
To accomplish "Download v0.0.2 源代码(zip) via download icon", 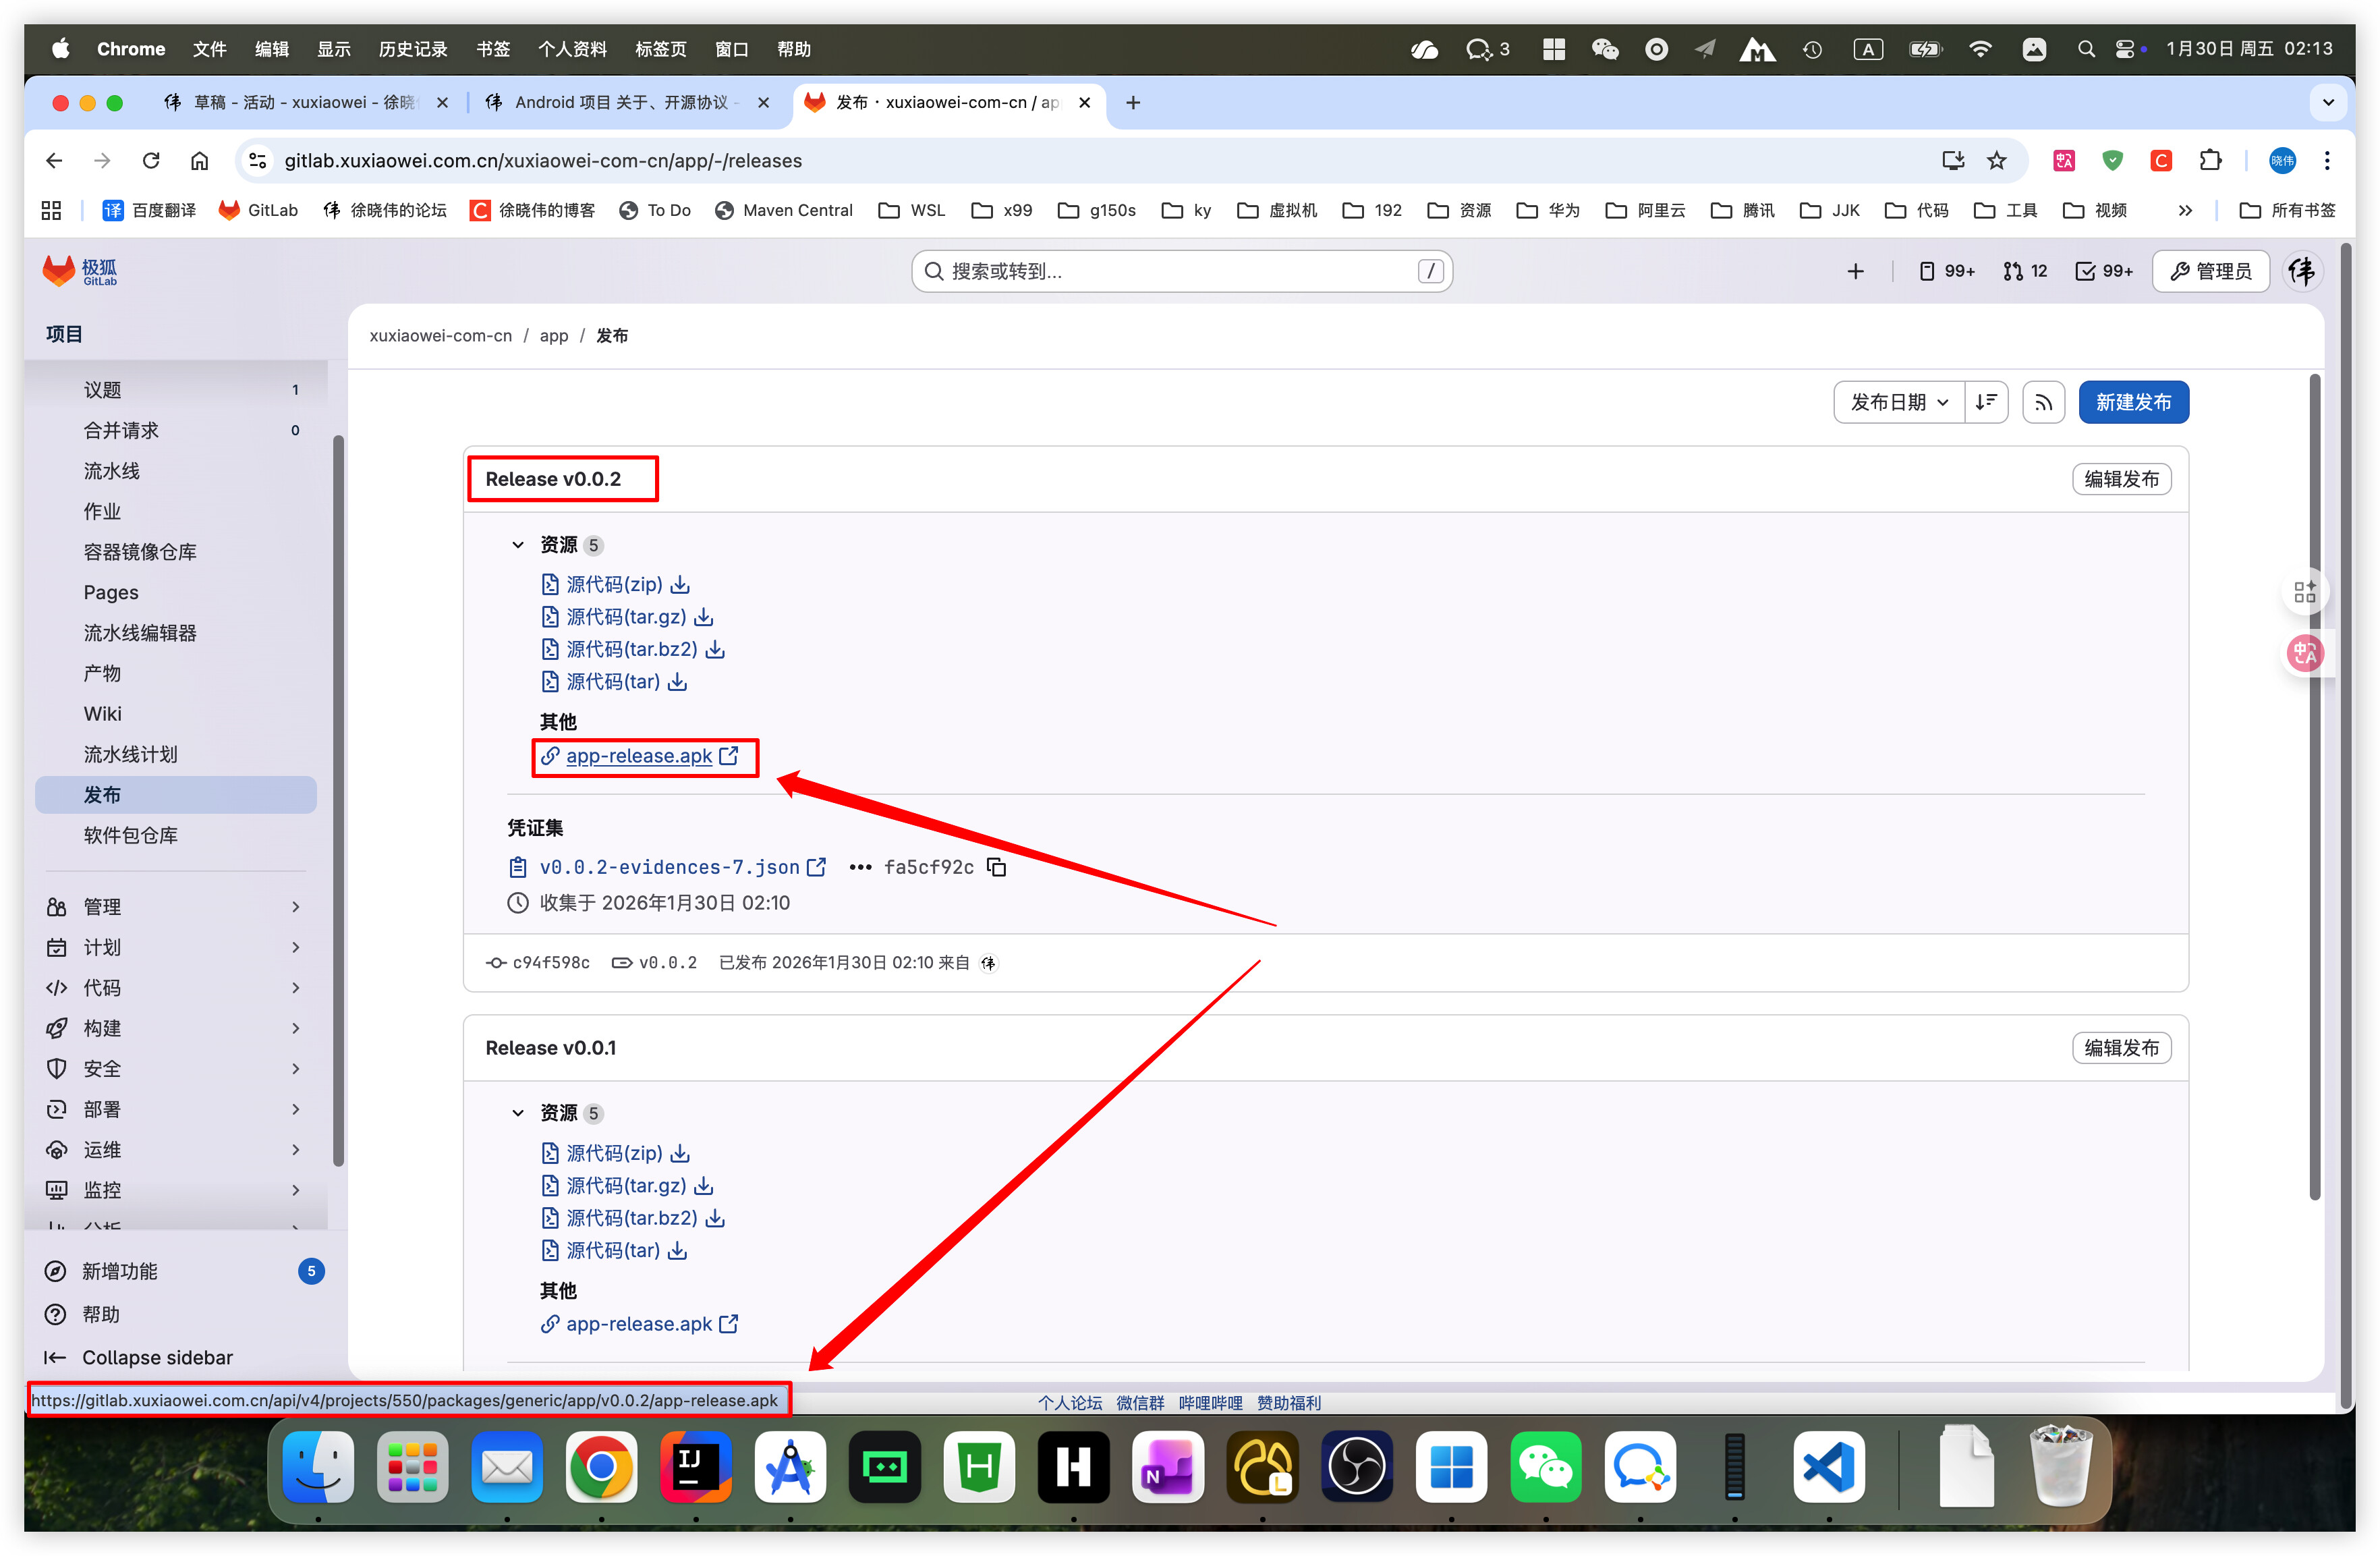I will click(x=680, y=585).
